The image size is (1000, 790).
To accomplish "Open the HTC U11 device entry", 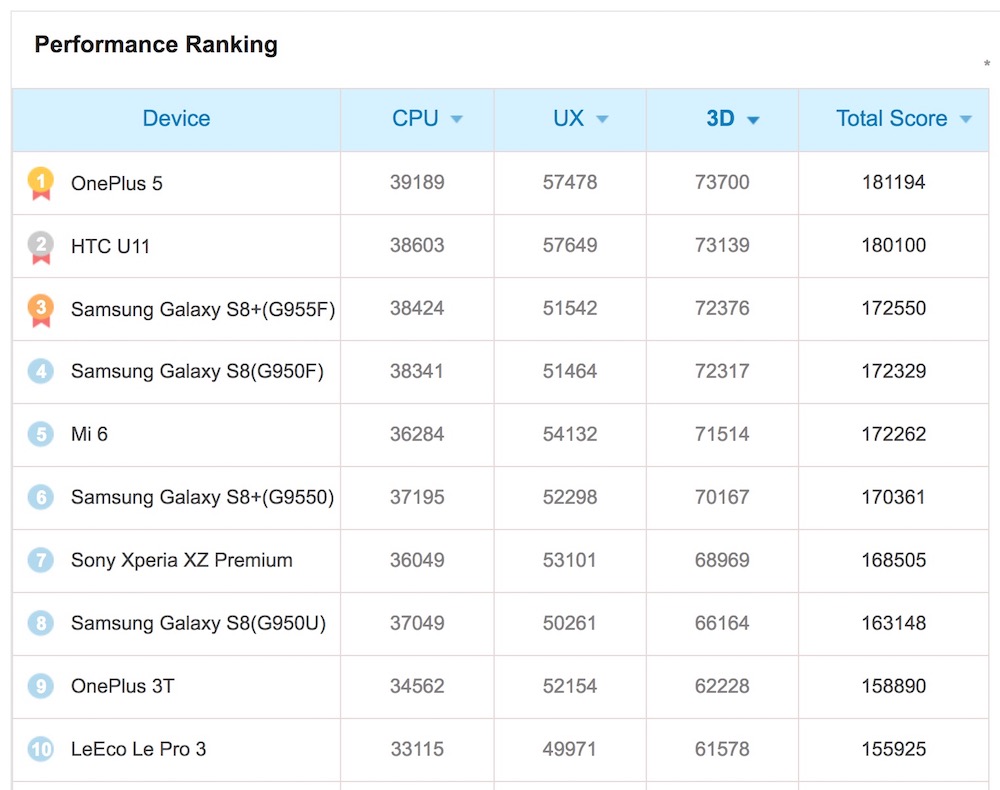I will pos(110,246).
